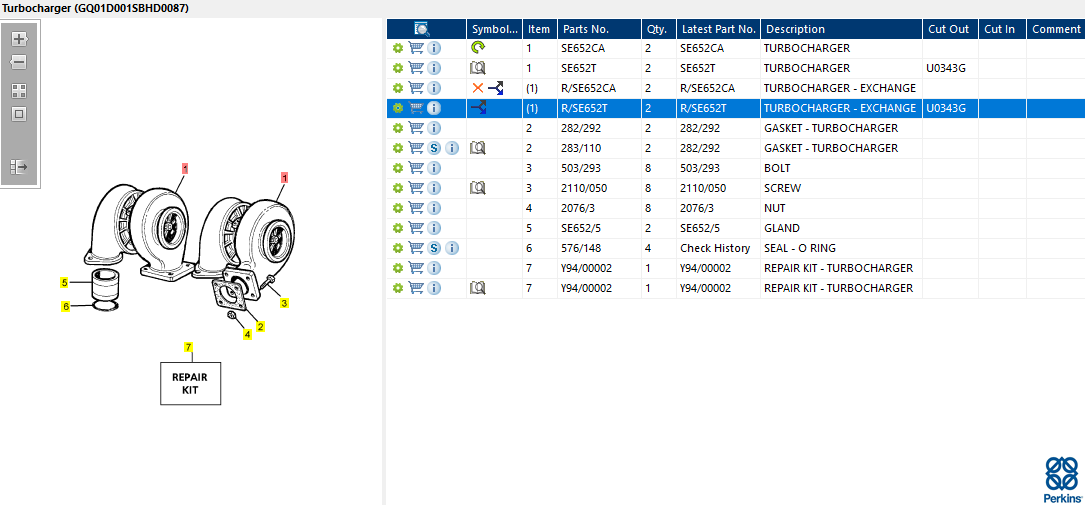Add SE652CA turbocharger to cart
The width and height of the screenshot is (1085, 505).
[416, 48]
